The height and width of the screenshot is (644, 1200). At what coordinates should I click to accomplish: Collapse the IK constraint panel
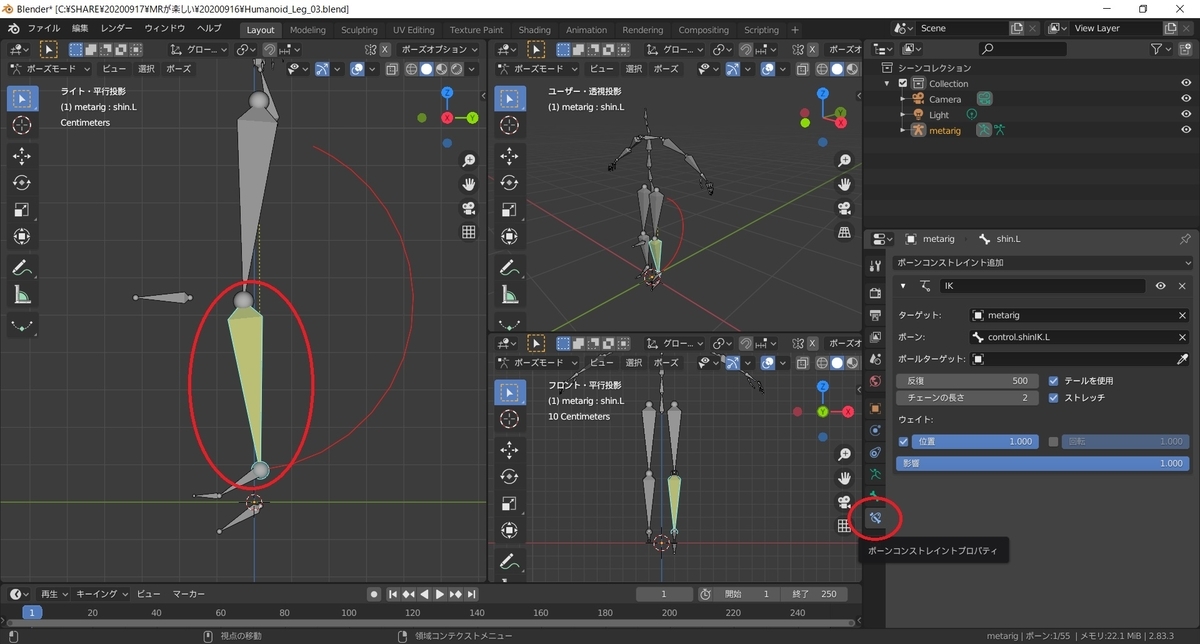coord(904,286)
